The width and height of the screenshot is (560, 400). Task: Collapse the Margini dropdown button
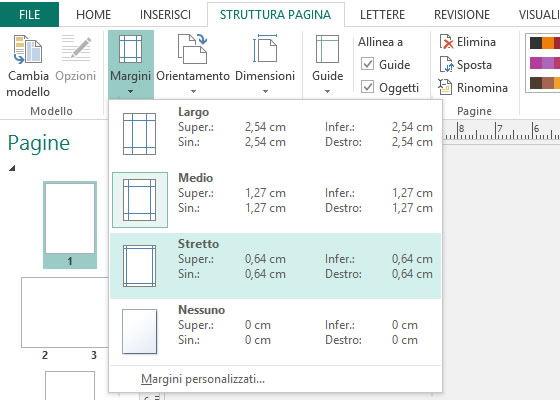pos(131,65)
